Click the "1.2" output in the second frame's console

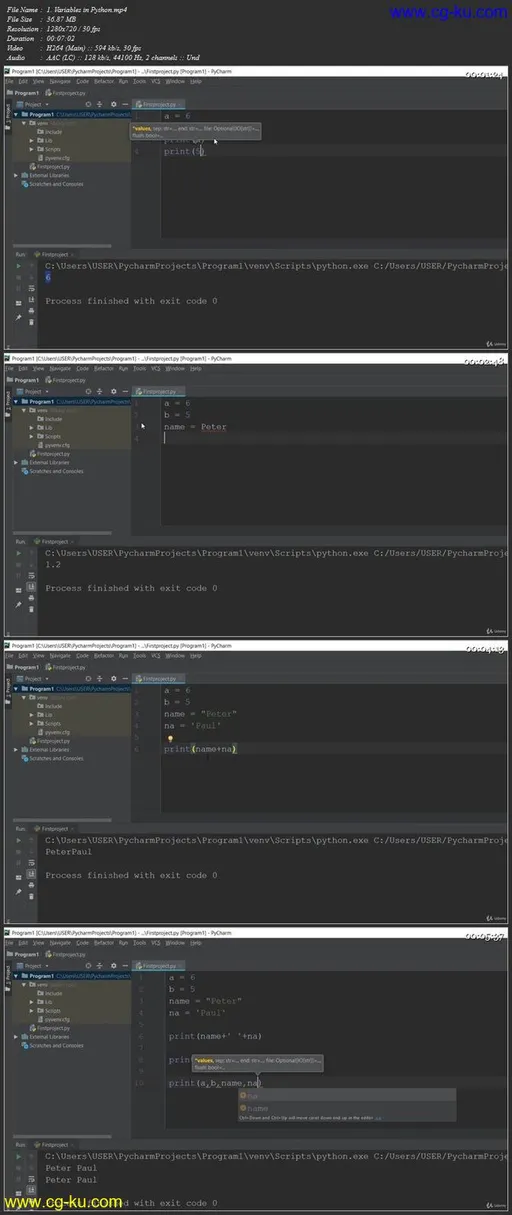click(x=53, y=565)
